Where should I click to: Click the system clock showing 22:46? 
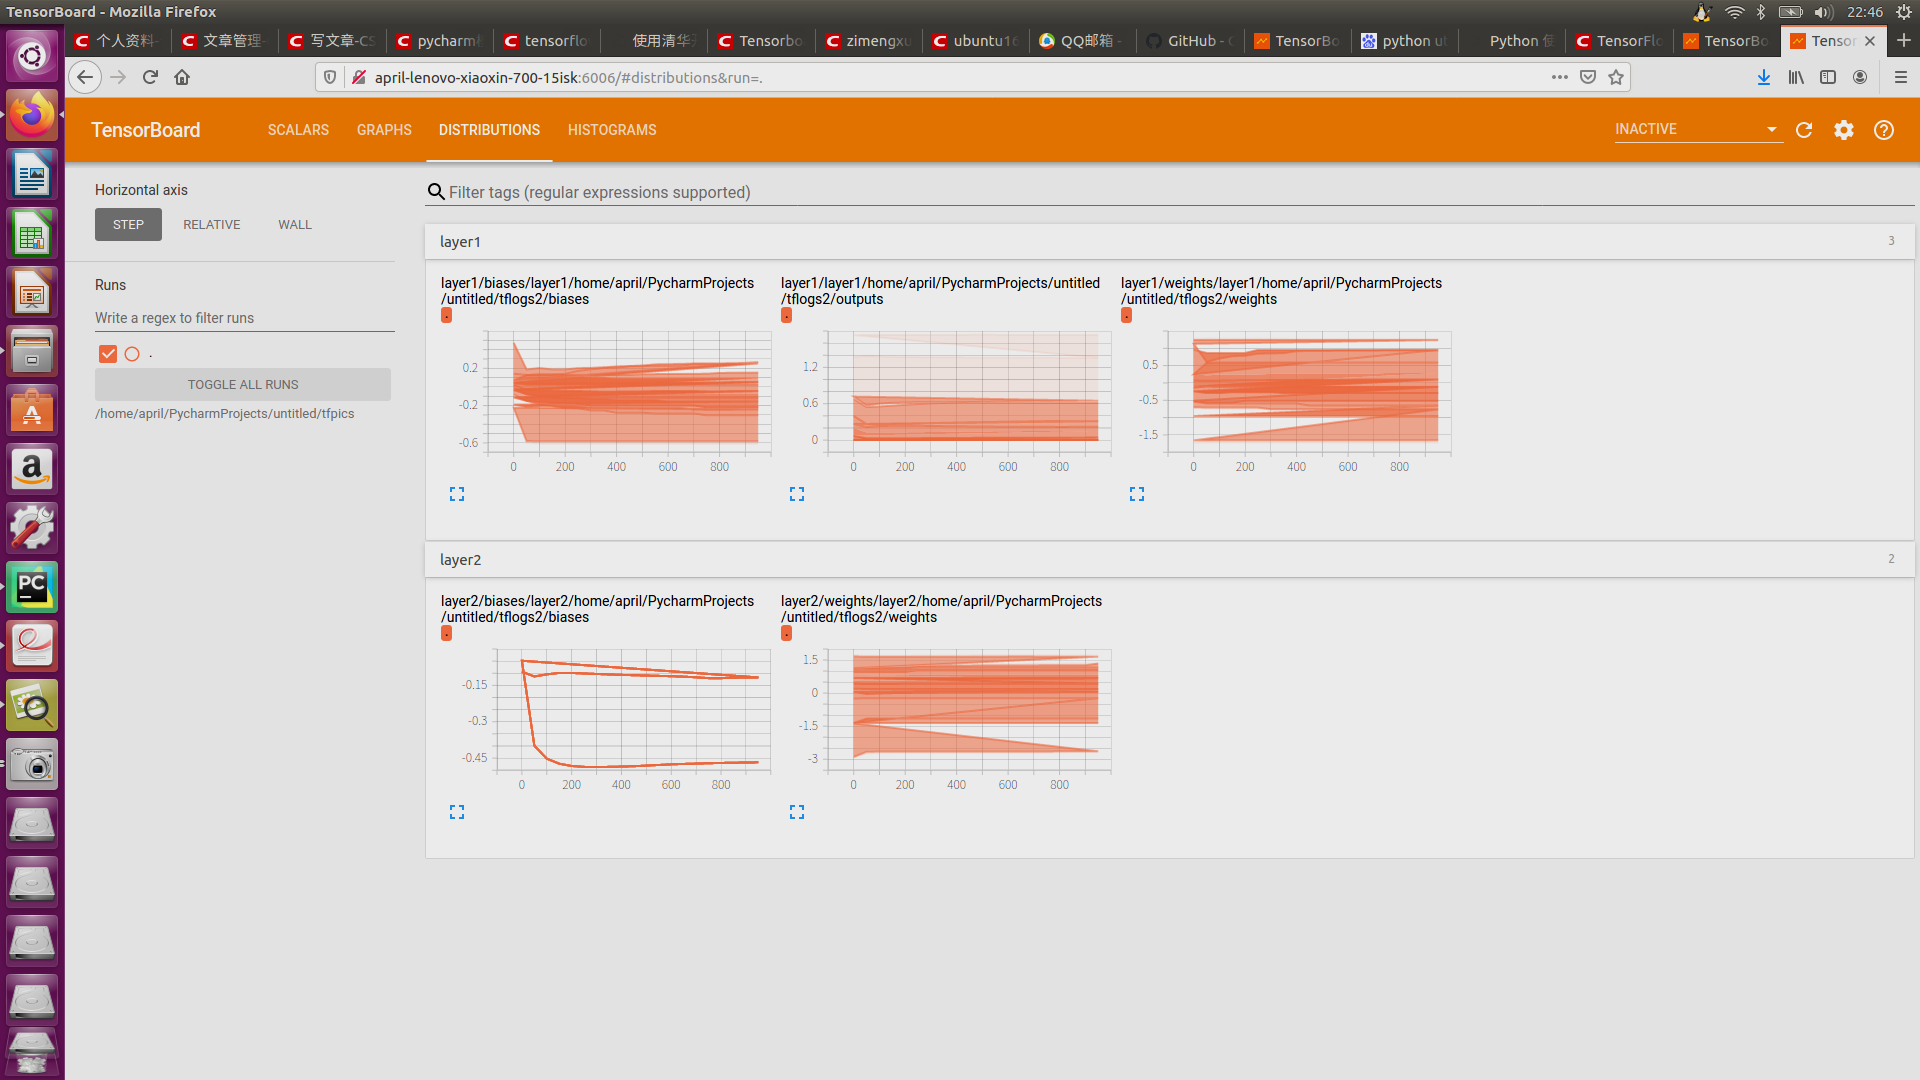tap(1865, 12)
